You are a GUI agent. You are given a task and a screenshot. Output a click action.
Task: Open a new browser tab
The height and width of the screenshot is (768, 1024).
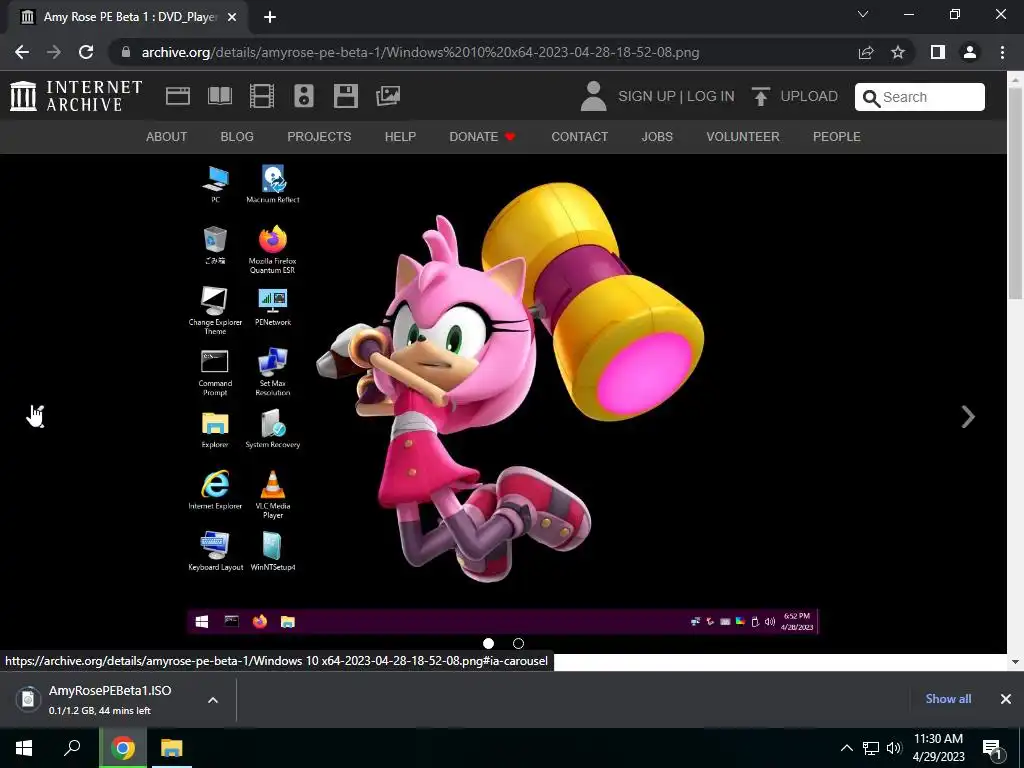click(270, 17)
